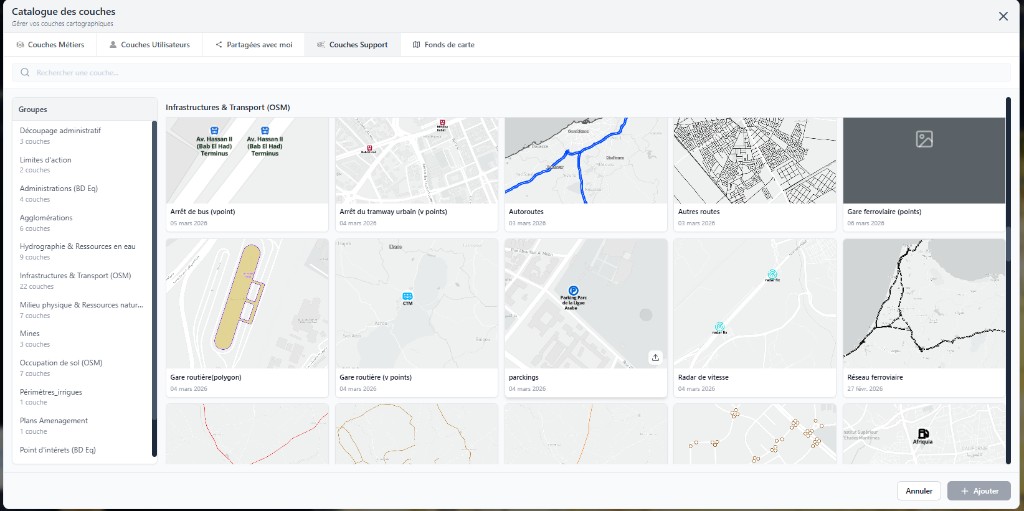Switch to Partagées avec moi tab

pos(253,45)
